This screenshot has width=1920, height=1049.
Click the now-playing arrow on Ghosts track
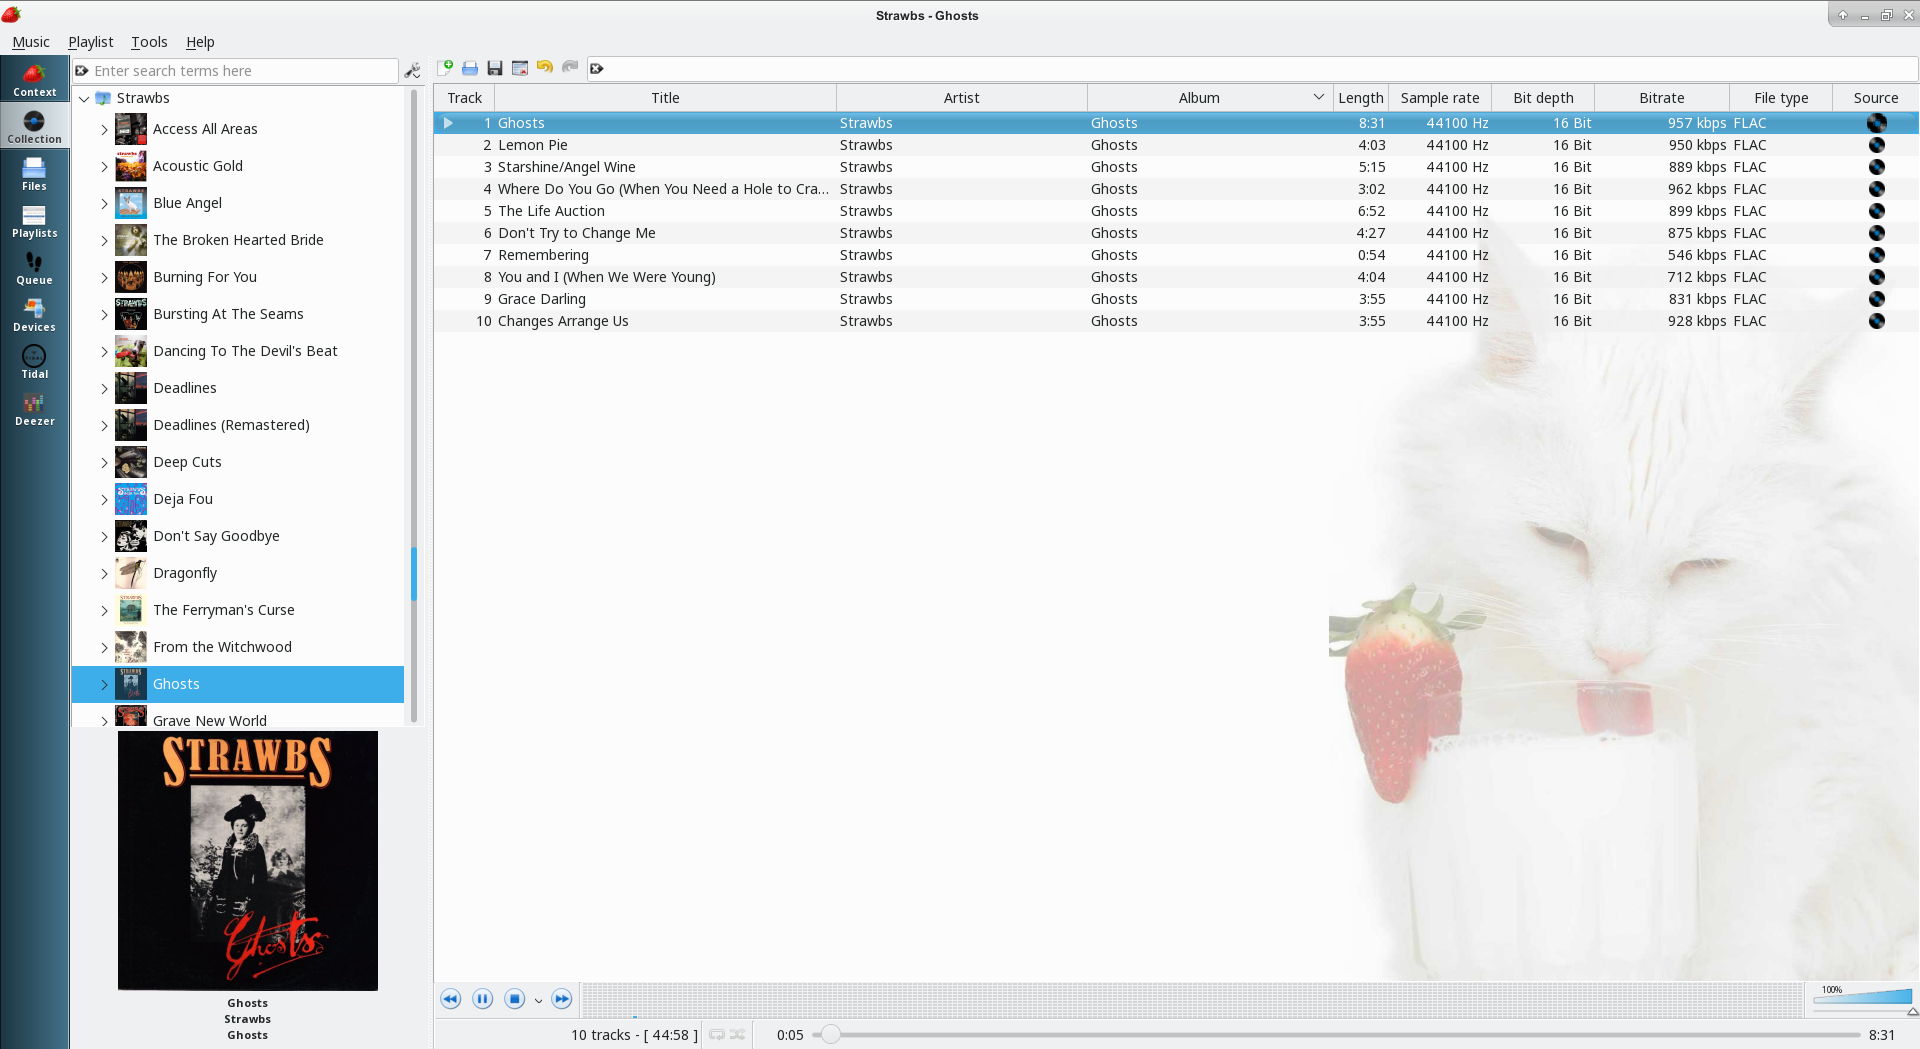pyautogui.click(x=448, y=123)
